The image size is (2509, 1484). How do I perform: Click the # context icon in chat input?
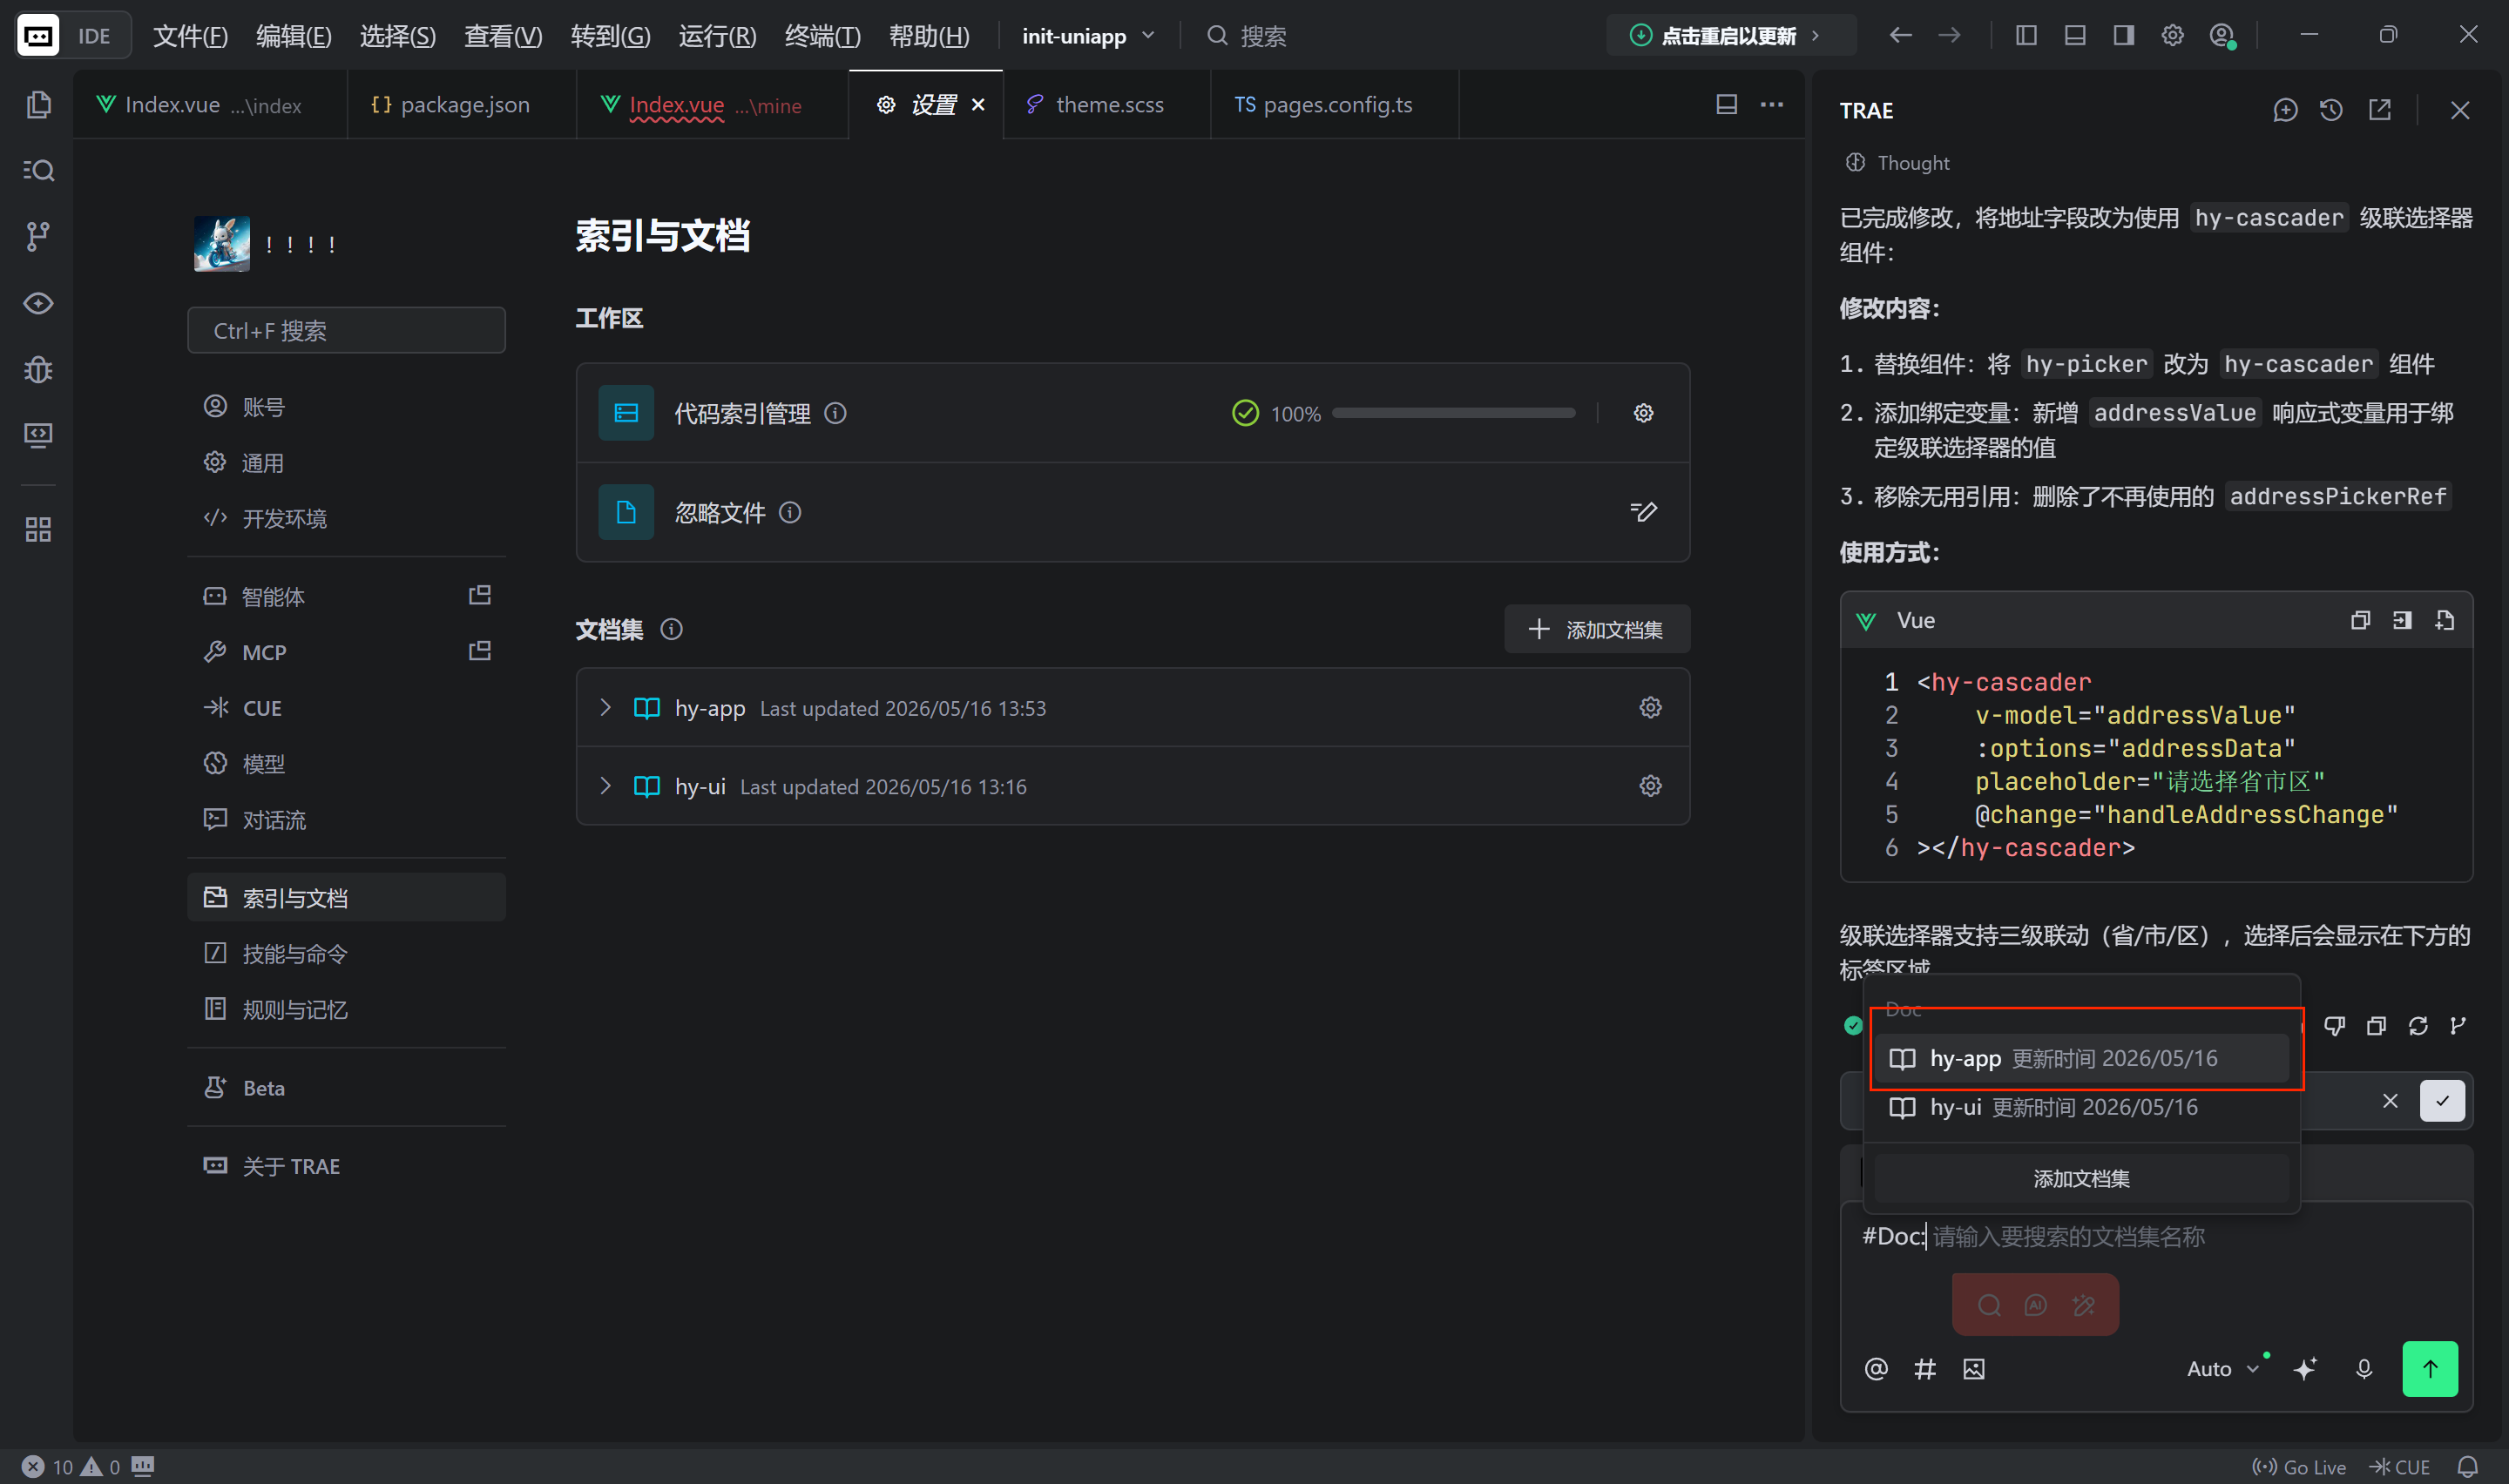(1925, 1368)
